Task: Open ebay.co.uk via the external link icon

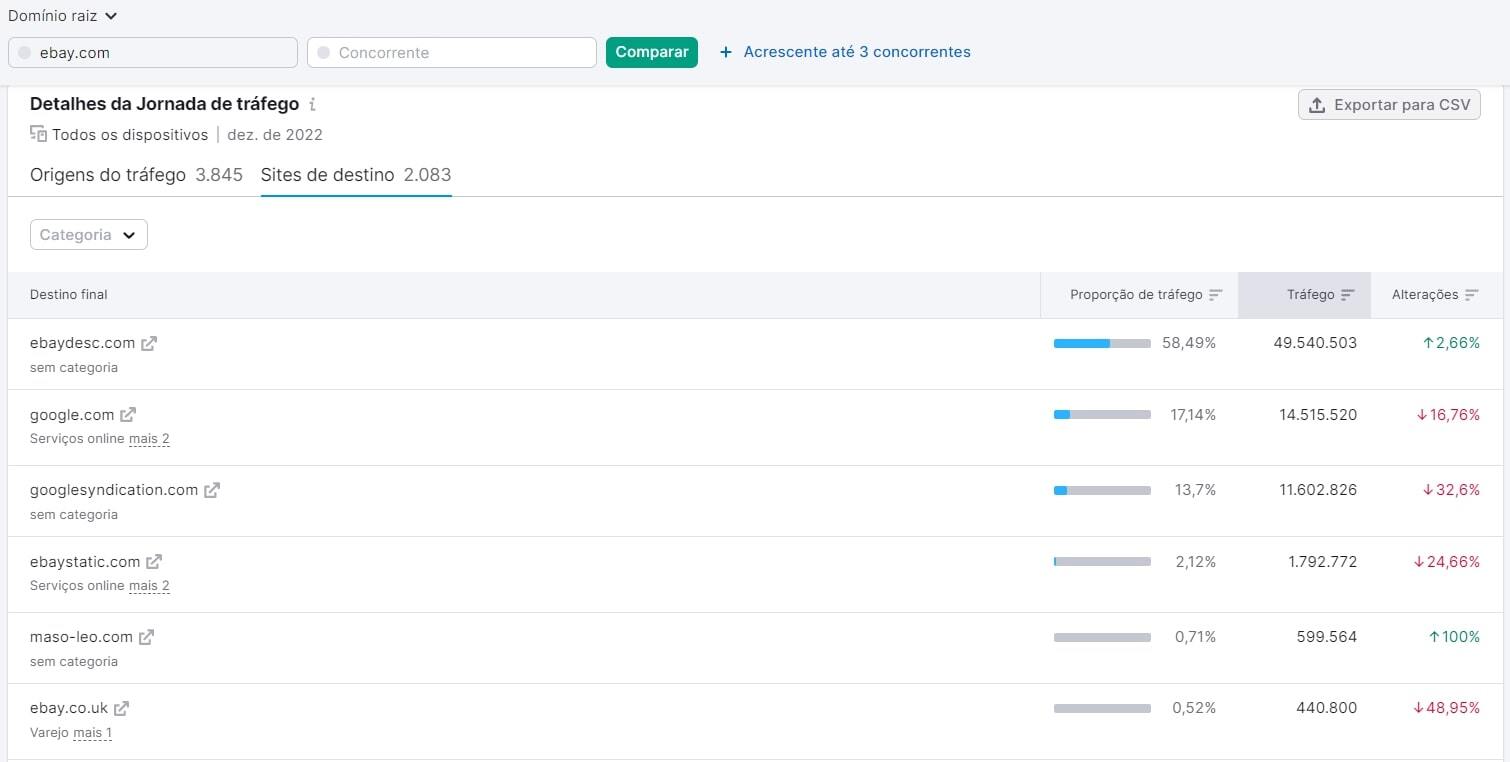Action: pos(122,707)
